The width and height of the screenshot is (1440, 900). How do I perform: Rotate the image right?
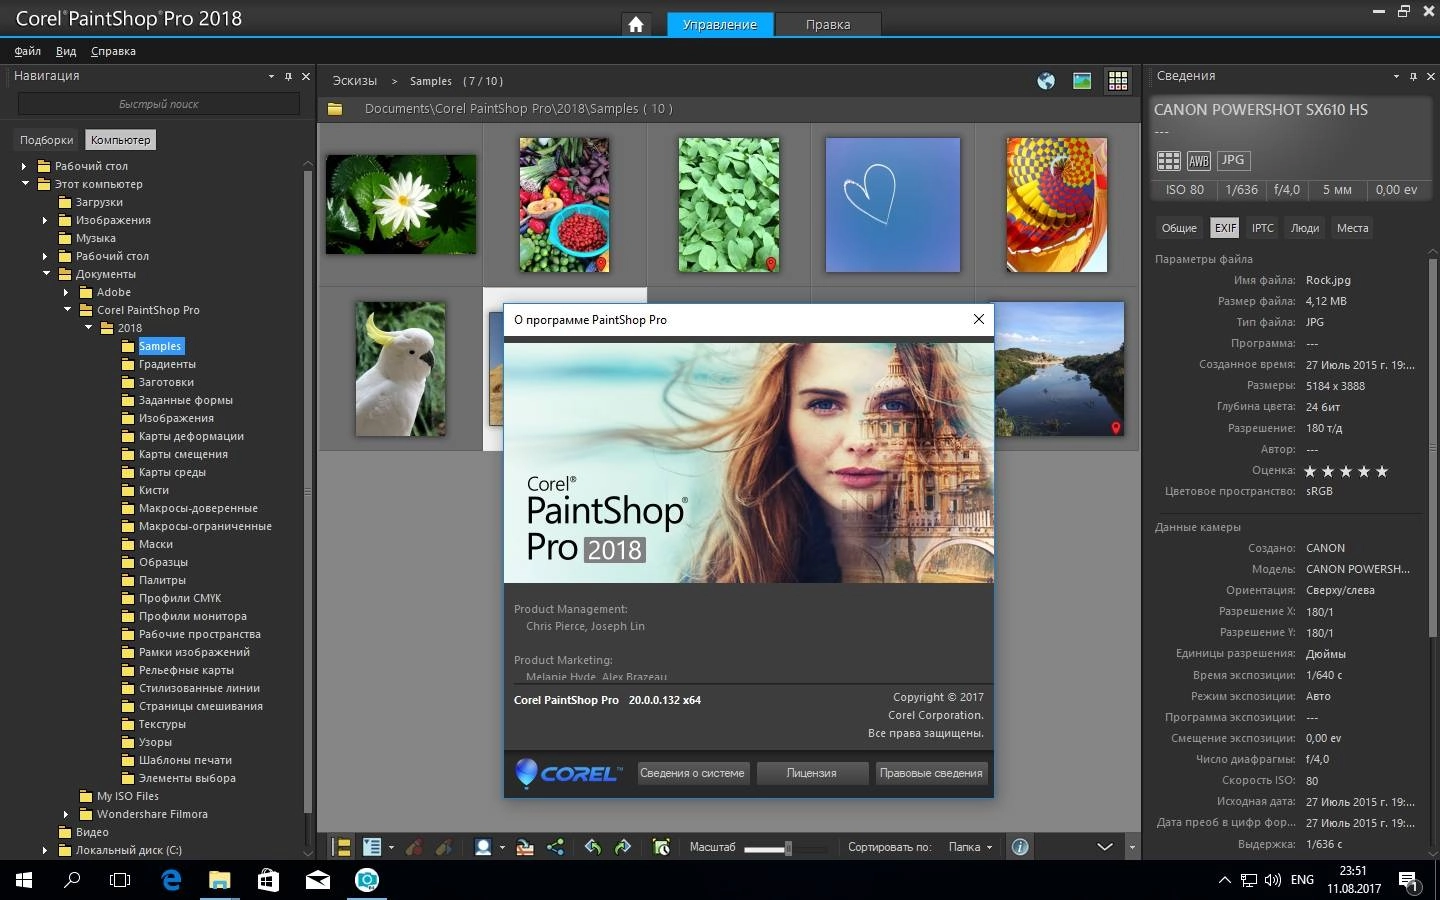[623, 847]
